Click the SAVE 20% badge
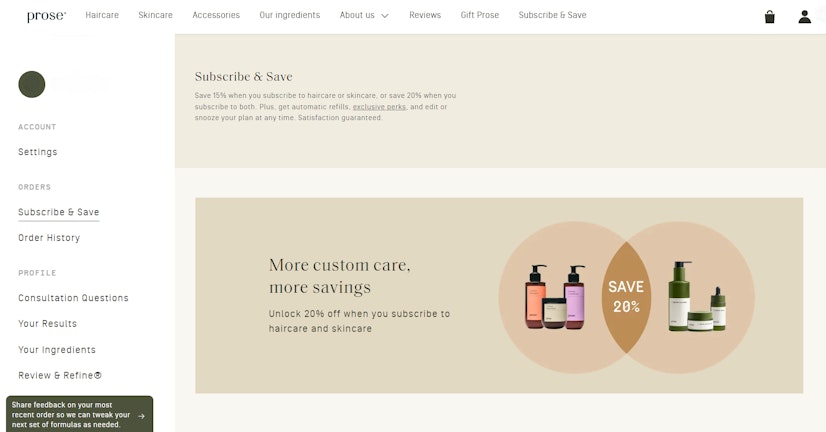Screen dimensions: 826x432 click(626, 297)
